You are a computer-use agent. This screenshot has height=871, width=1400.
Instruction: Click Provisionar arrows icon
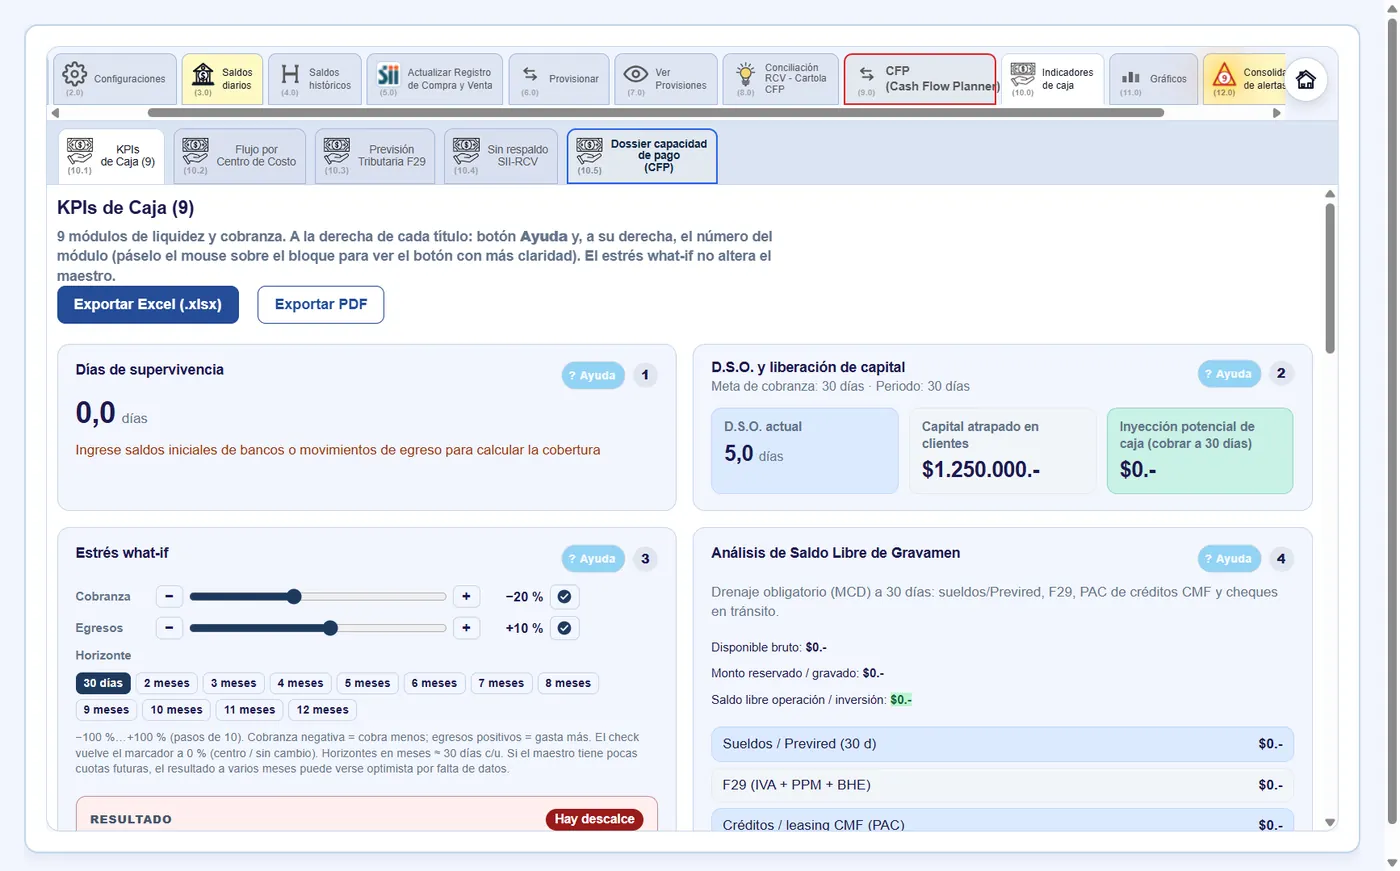click(x=530, y=75)
